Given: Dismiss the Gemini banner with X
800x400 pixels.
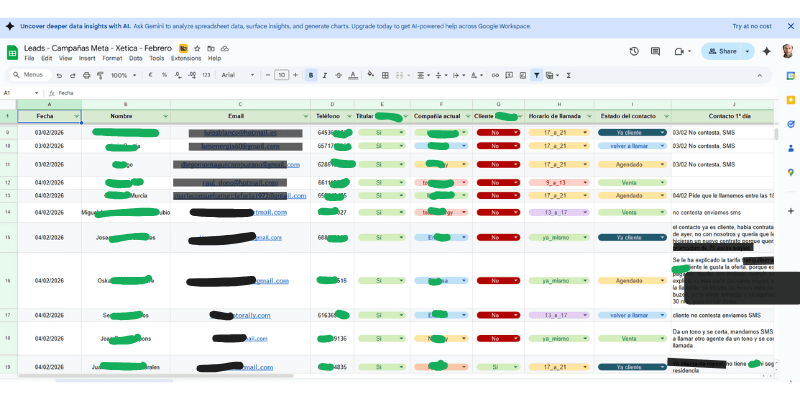Looking at the screenshot, I should [x=790, y=26].
